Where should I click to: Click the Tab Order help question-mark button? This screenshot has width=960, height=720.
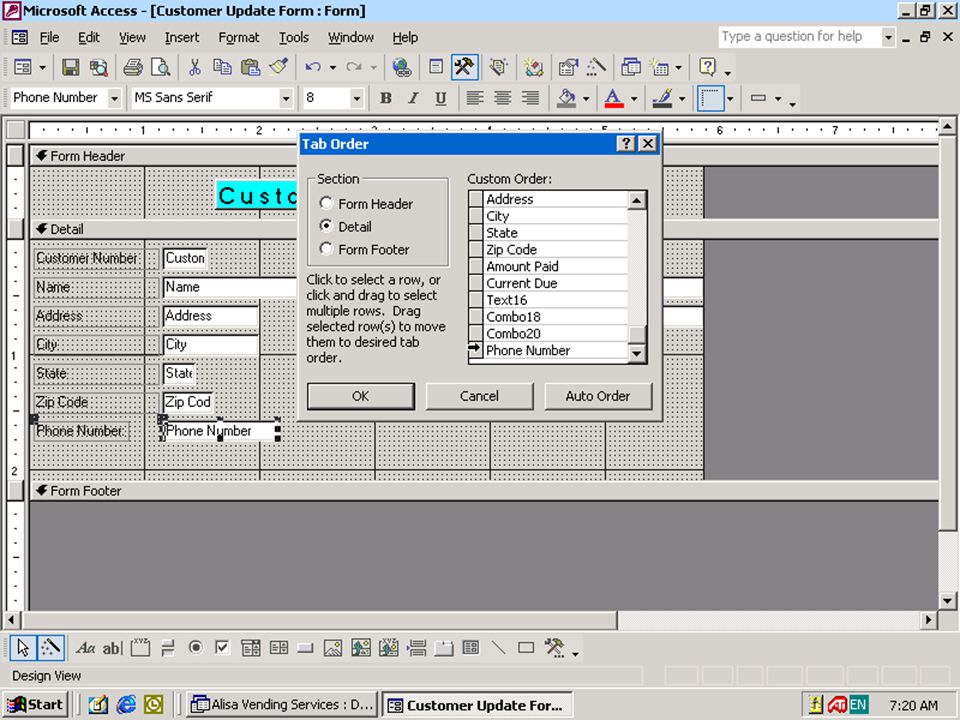(x=625, y=143)
